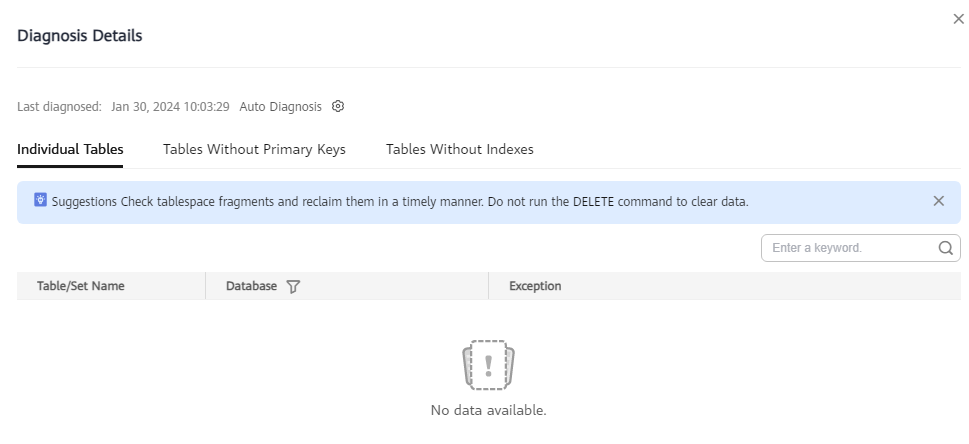Click the empty-state exclamation placeholder icon
Image resolution: width=969 pixels, height=444 pixels.
click(x=488, y=365)
